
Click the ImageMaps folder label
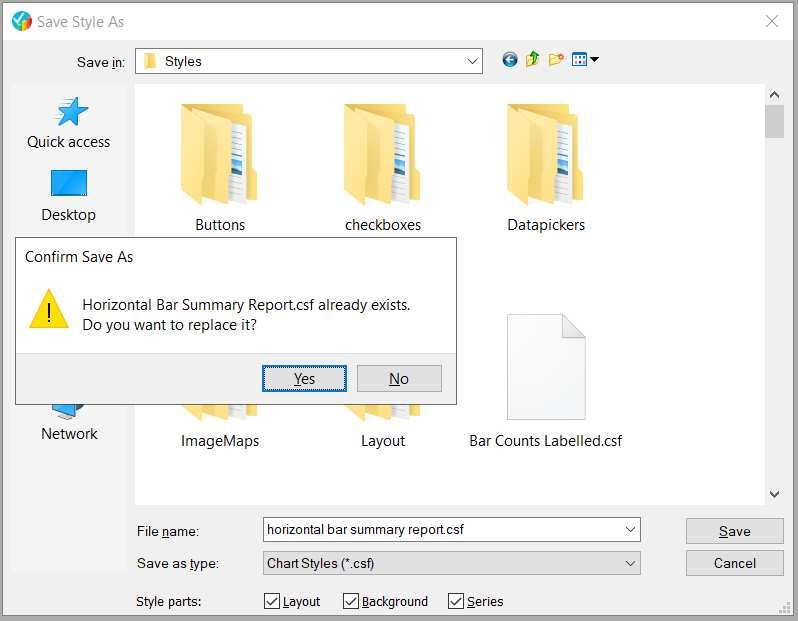tap(220, 441)
